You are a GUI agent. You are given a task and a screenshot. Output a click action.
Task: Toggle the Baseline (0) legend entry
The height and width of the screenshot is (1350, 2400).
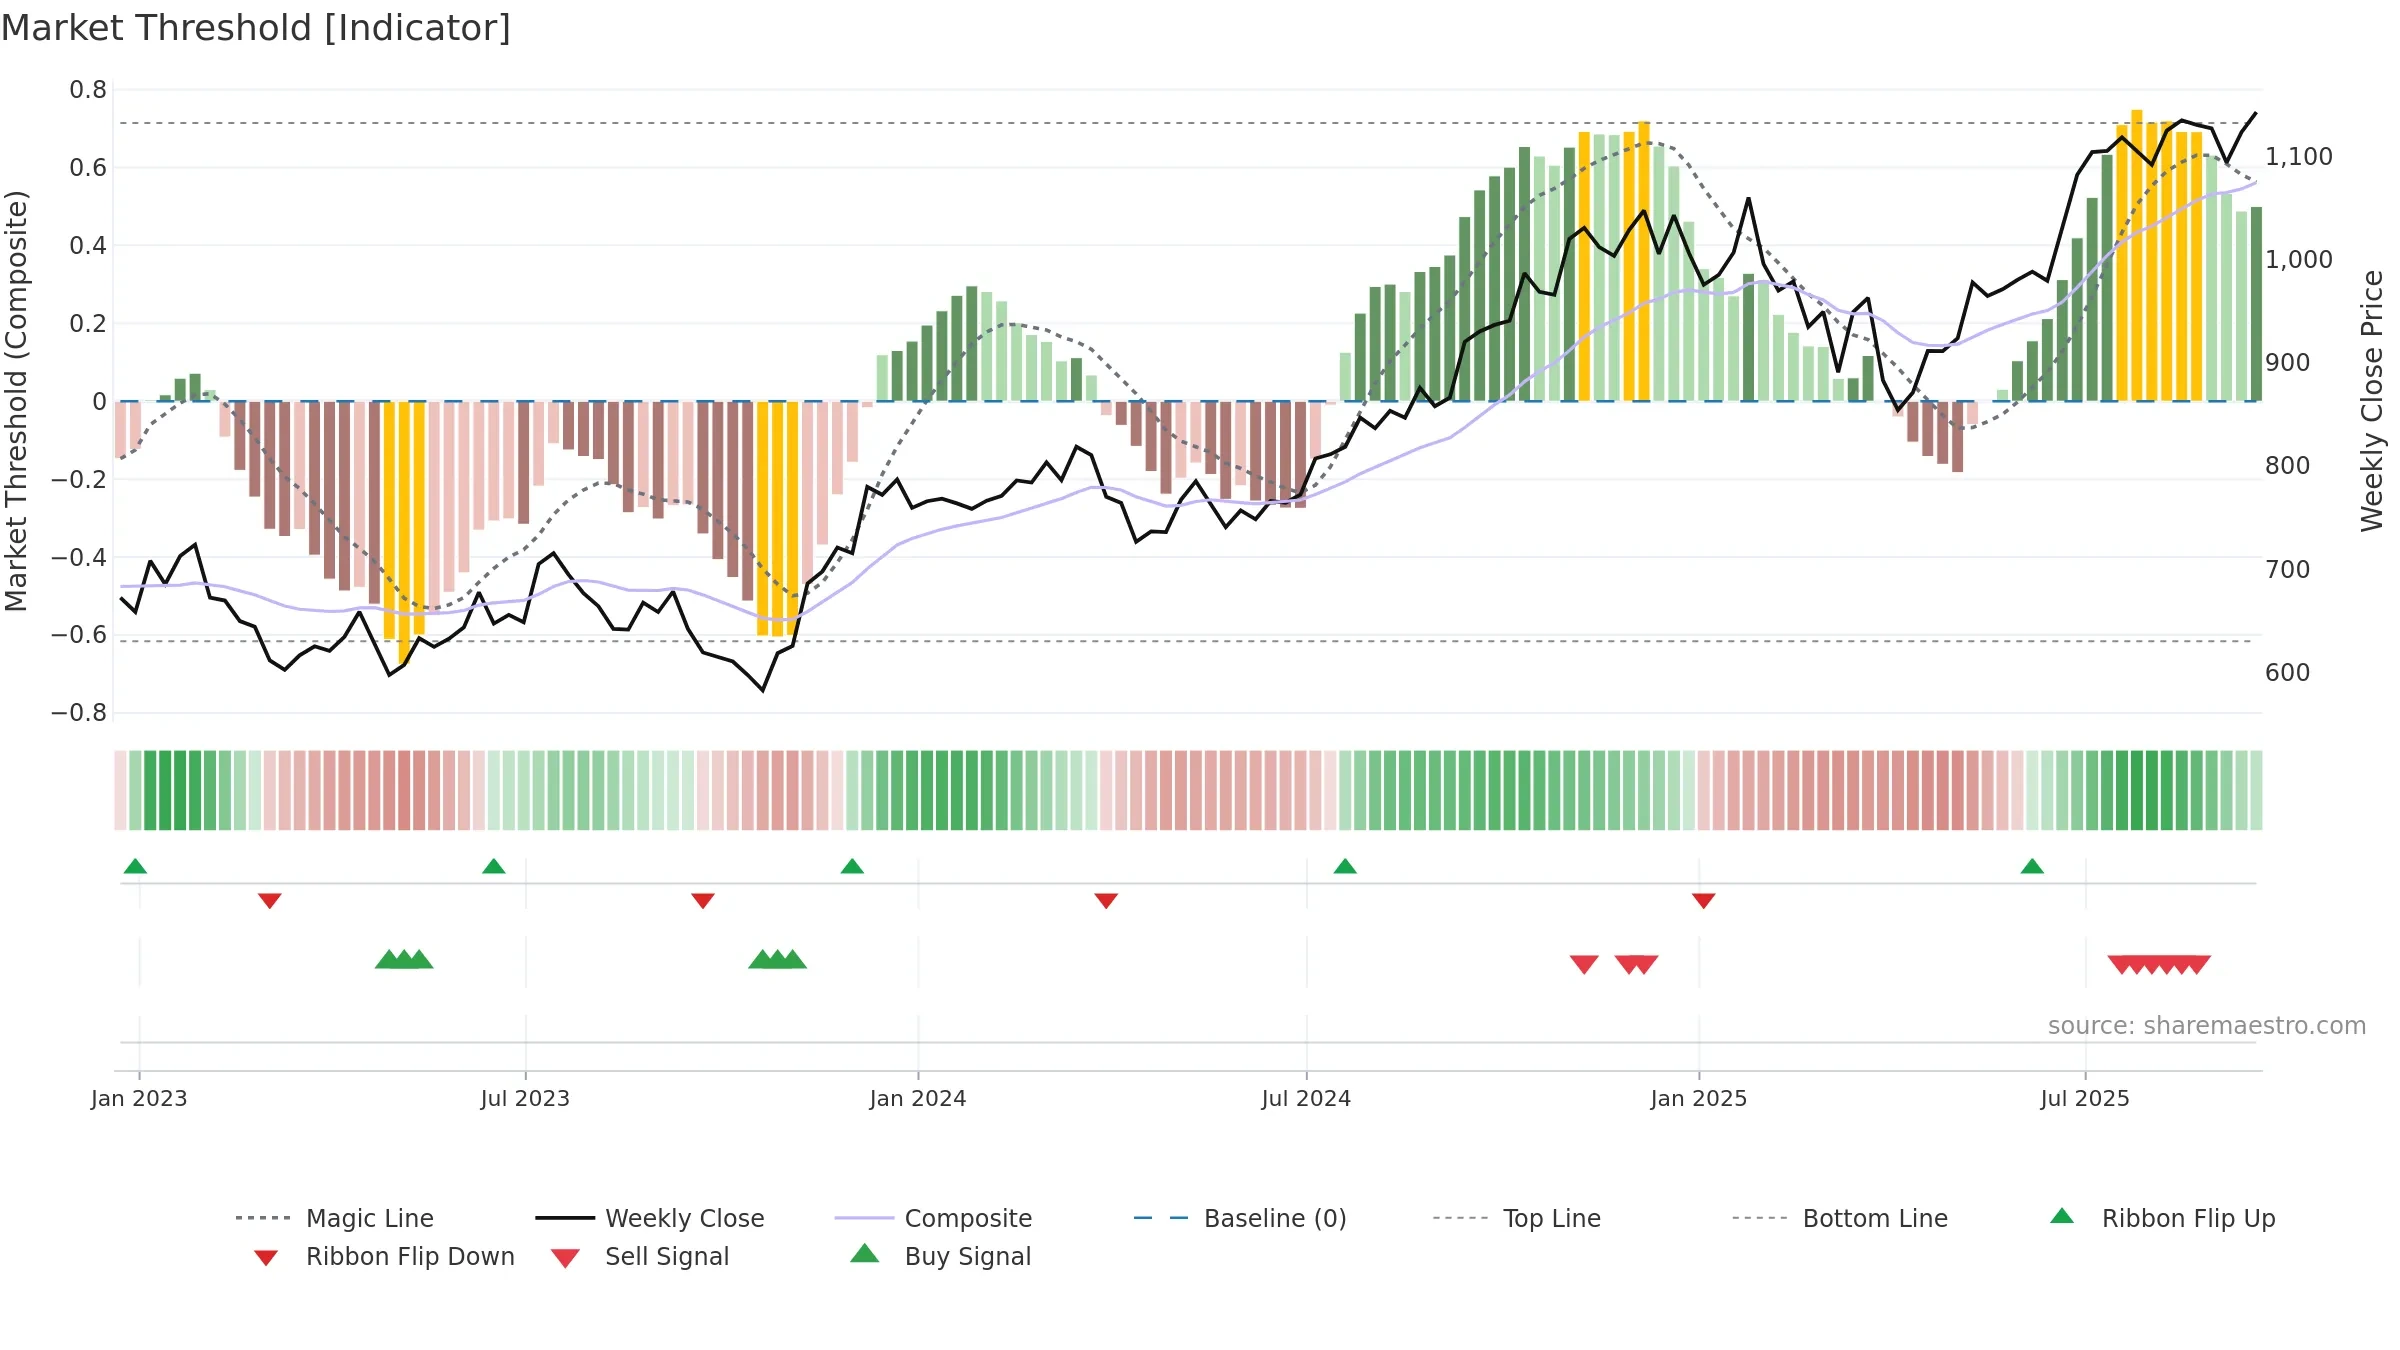tap(1240, 1218)
